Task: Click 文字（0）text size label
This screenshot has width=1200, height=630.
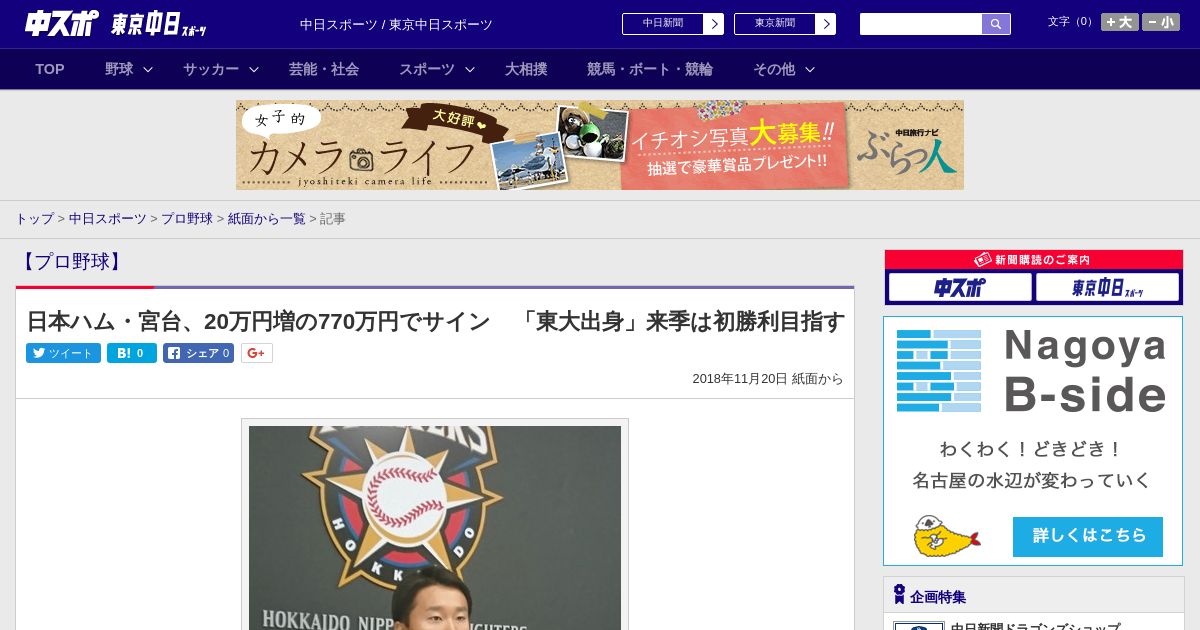Action: (1072, 22)
